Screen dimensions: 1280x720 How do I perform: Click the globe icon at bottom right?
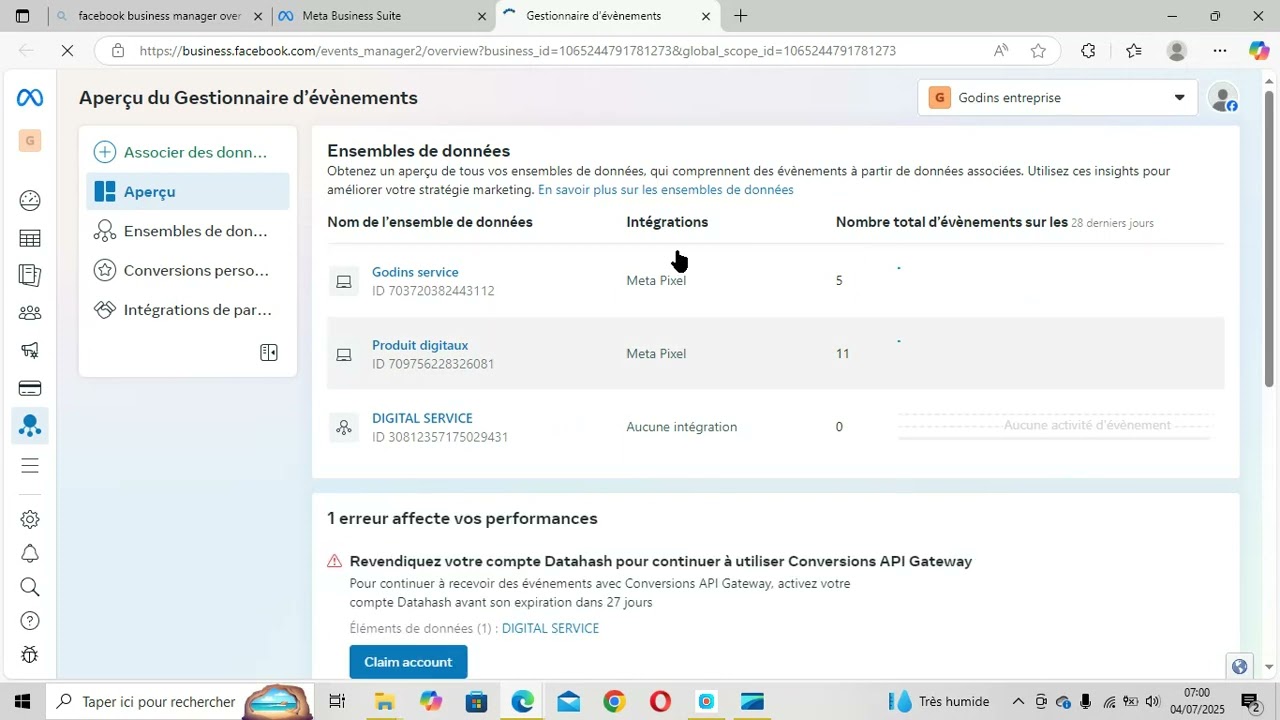pyautogui.click(x=1240, y=666)
